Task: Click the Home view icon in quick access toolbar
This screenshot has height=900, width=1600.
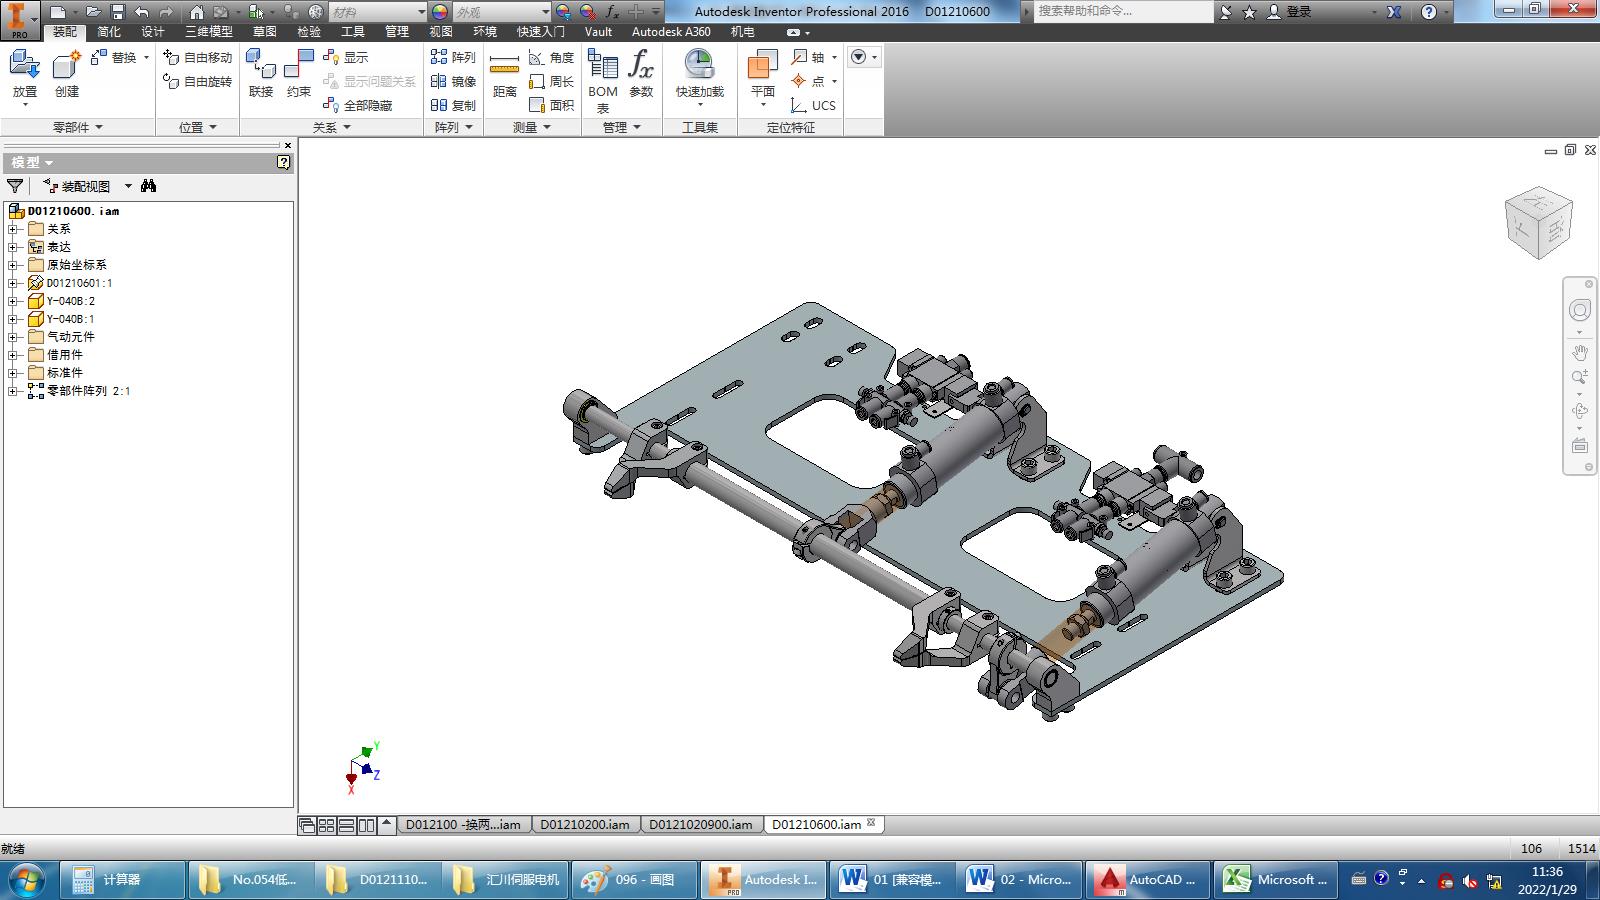Action: pyautogui.click(x=197, y=11)
